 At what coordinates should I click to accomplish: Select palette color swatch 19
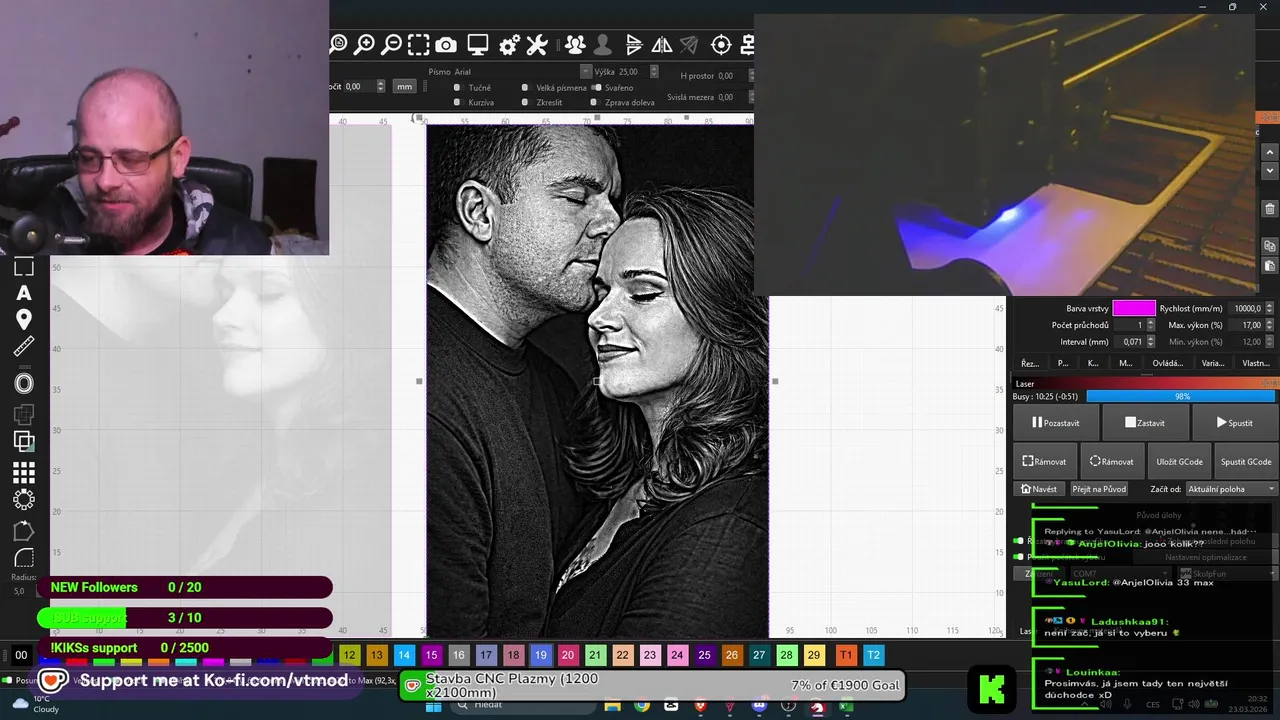[x=540, y=655]
